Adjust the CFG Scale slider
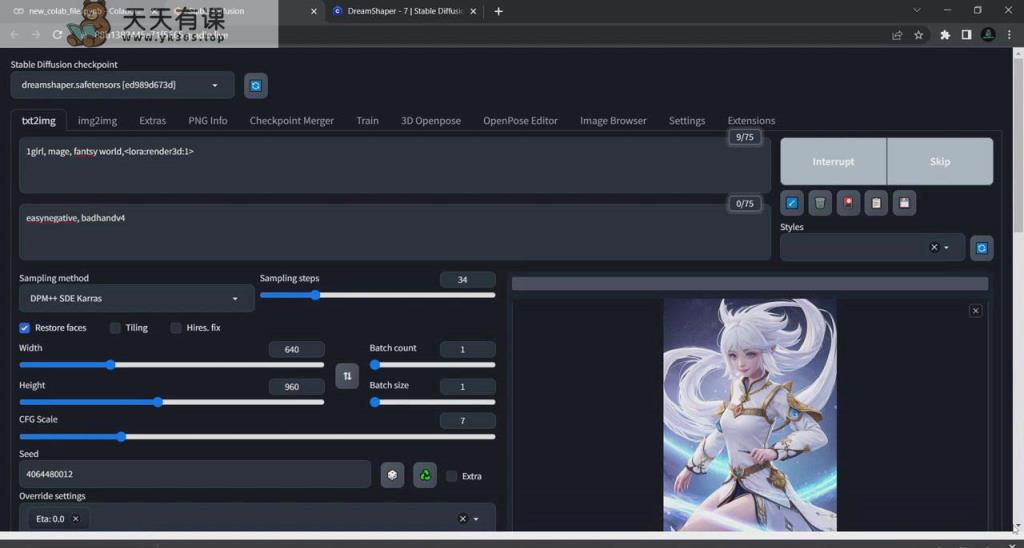 point(257,437)
